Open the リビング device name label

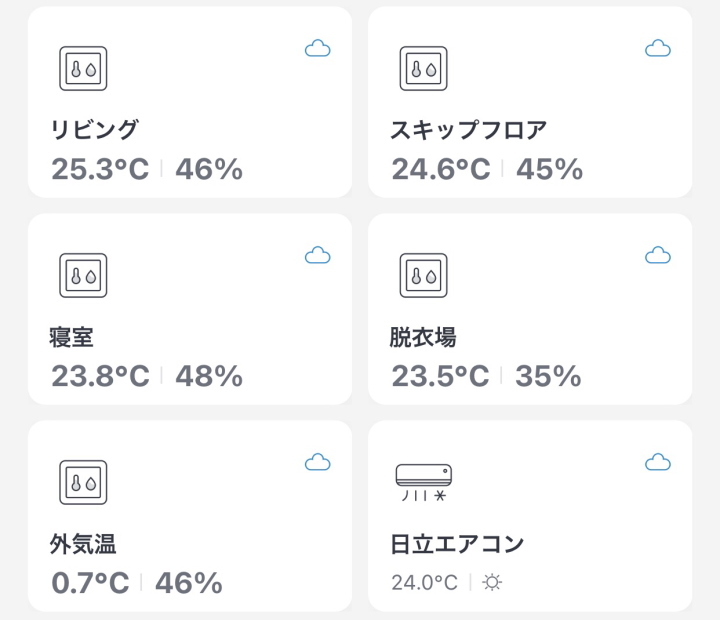click(95, 130)
